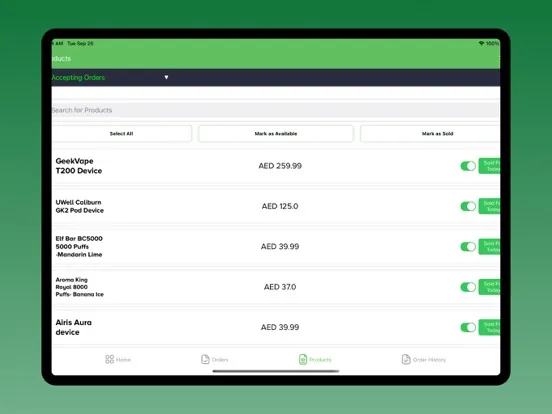
Task: Select the Airis Aura device name
Action: 74,327
